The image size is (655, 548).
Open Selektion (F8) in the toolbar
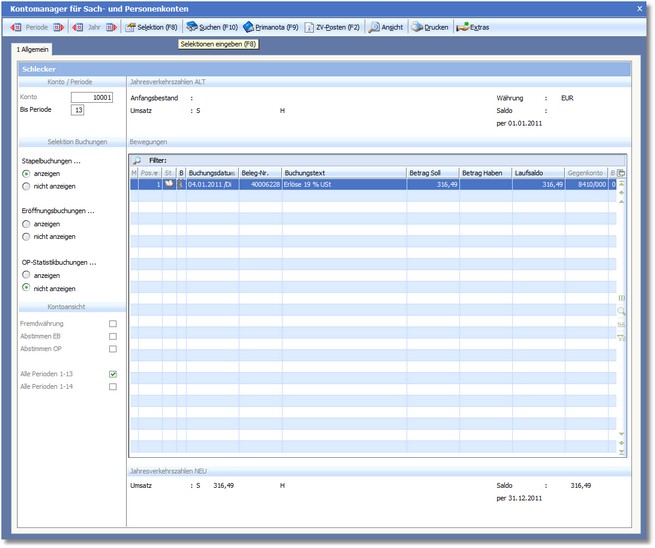(x=151, y=27)
